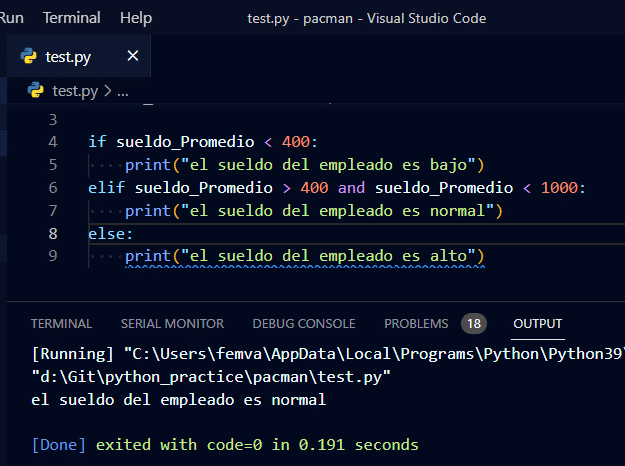Open the Help menu
625x466 pixels.
point(135,18)
